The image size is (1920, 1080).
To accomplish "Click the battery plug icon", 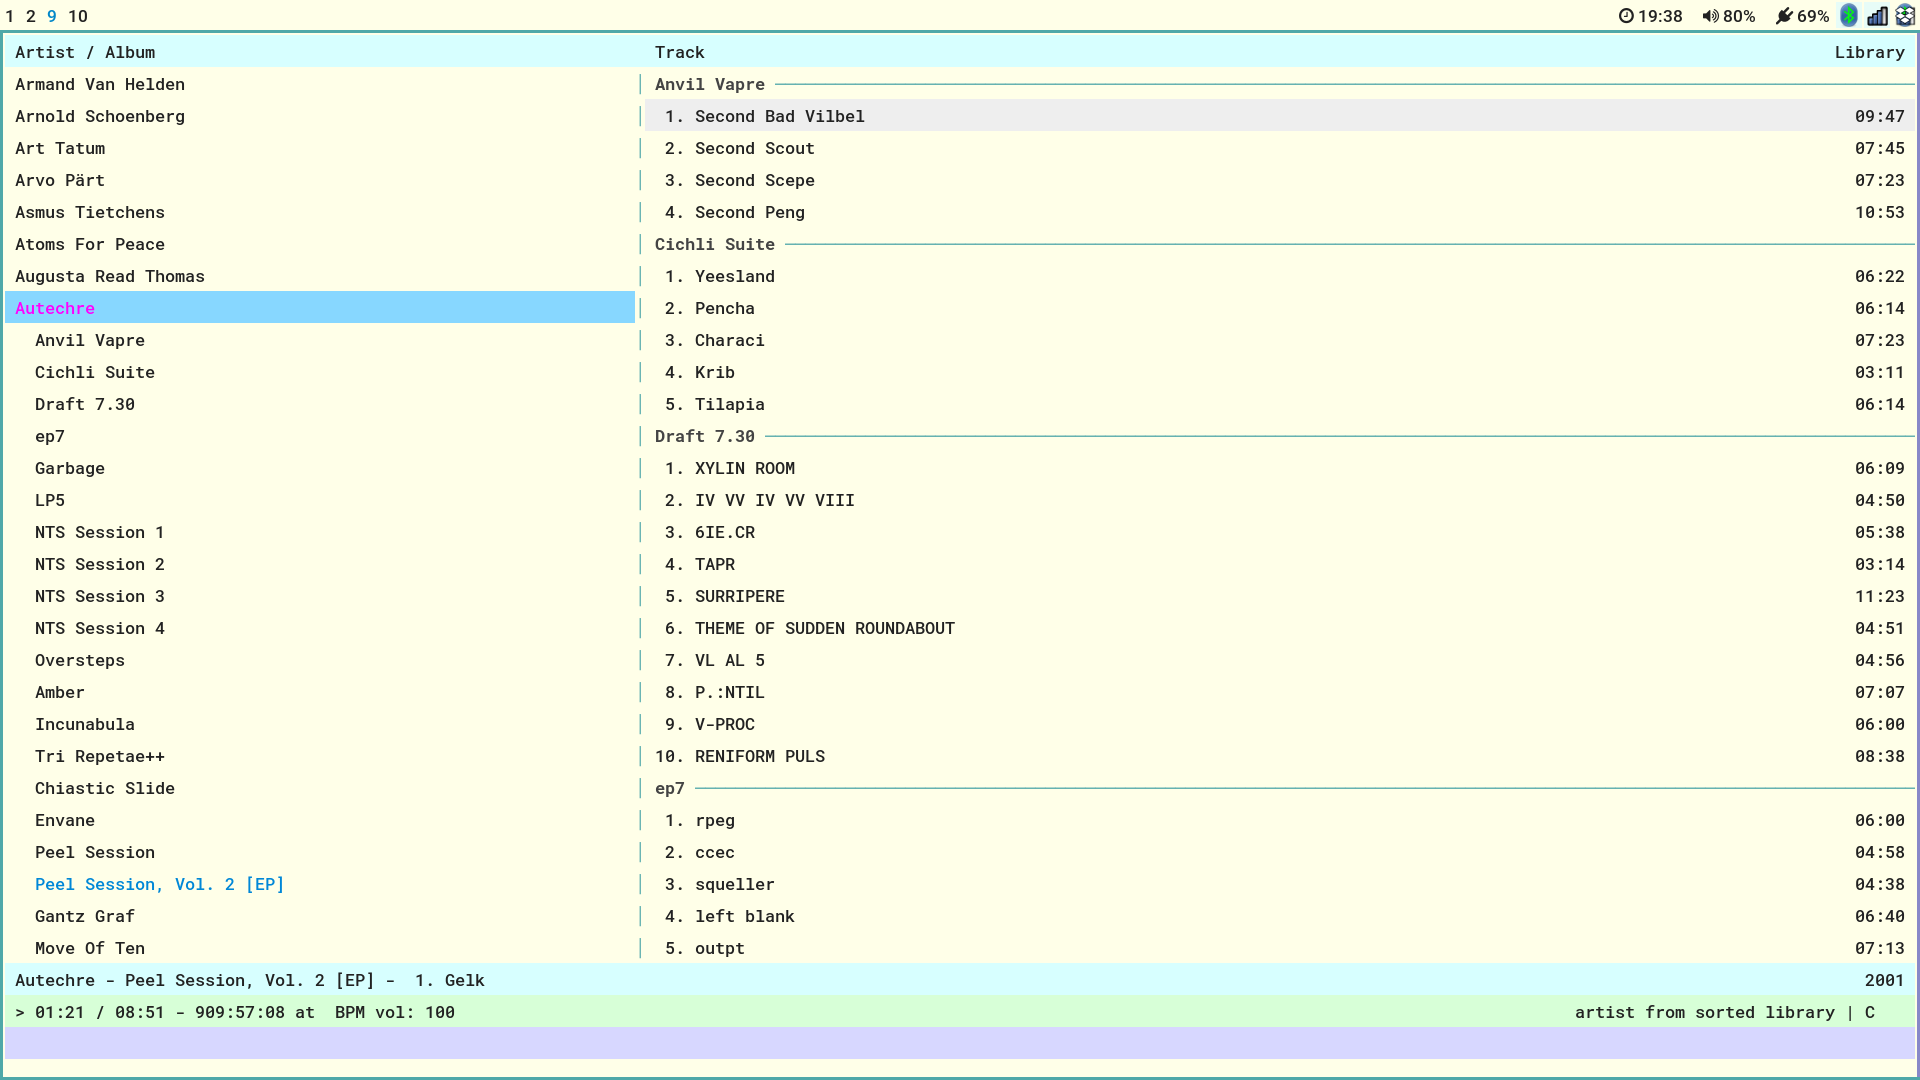I will (1783, 16).
